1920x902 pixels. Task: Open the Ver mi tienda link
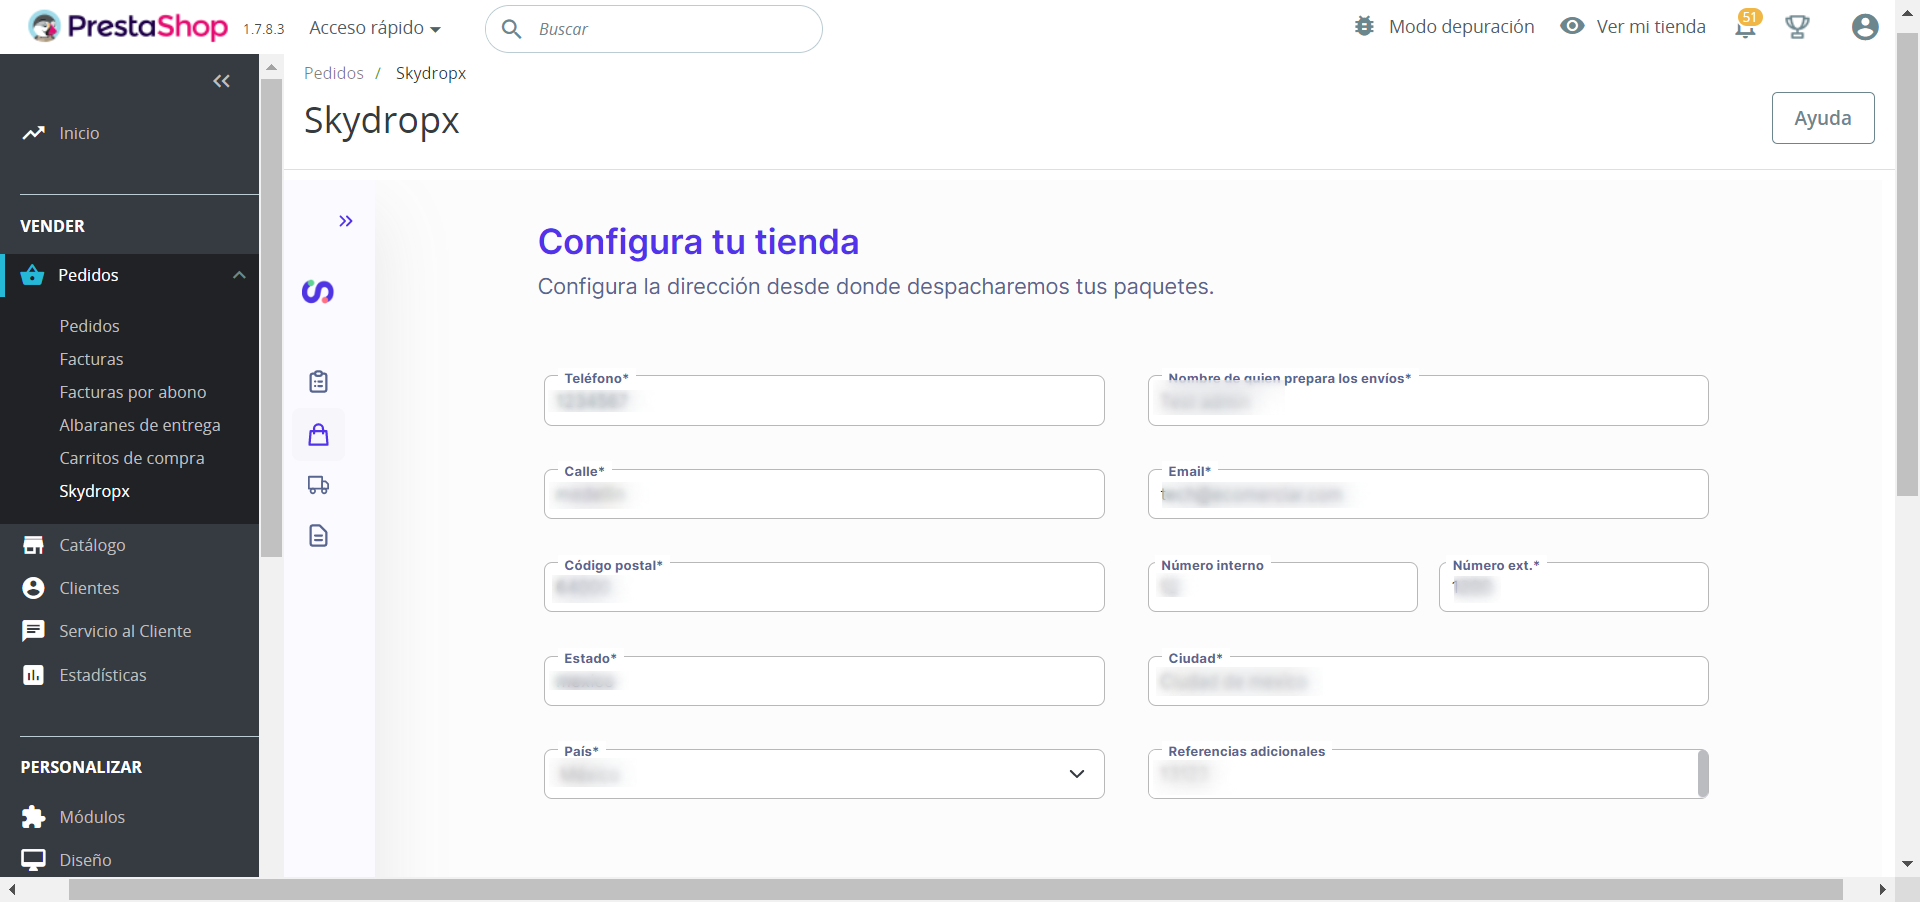[1651, 26]
